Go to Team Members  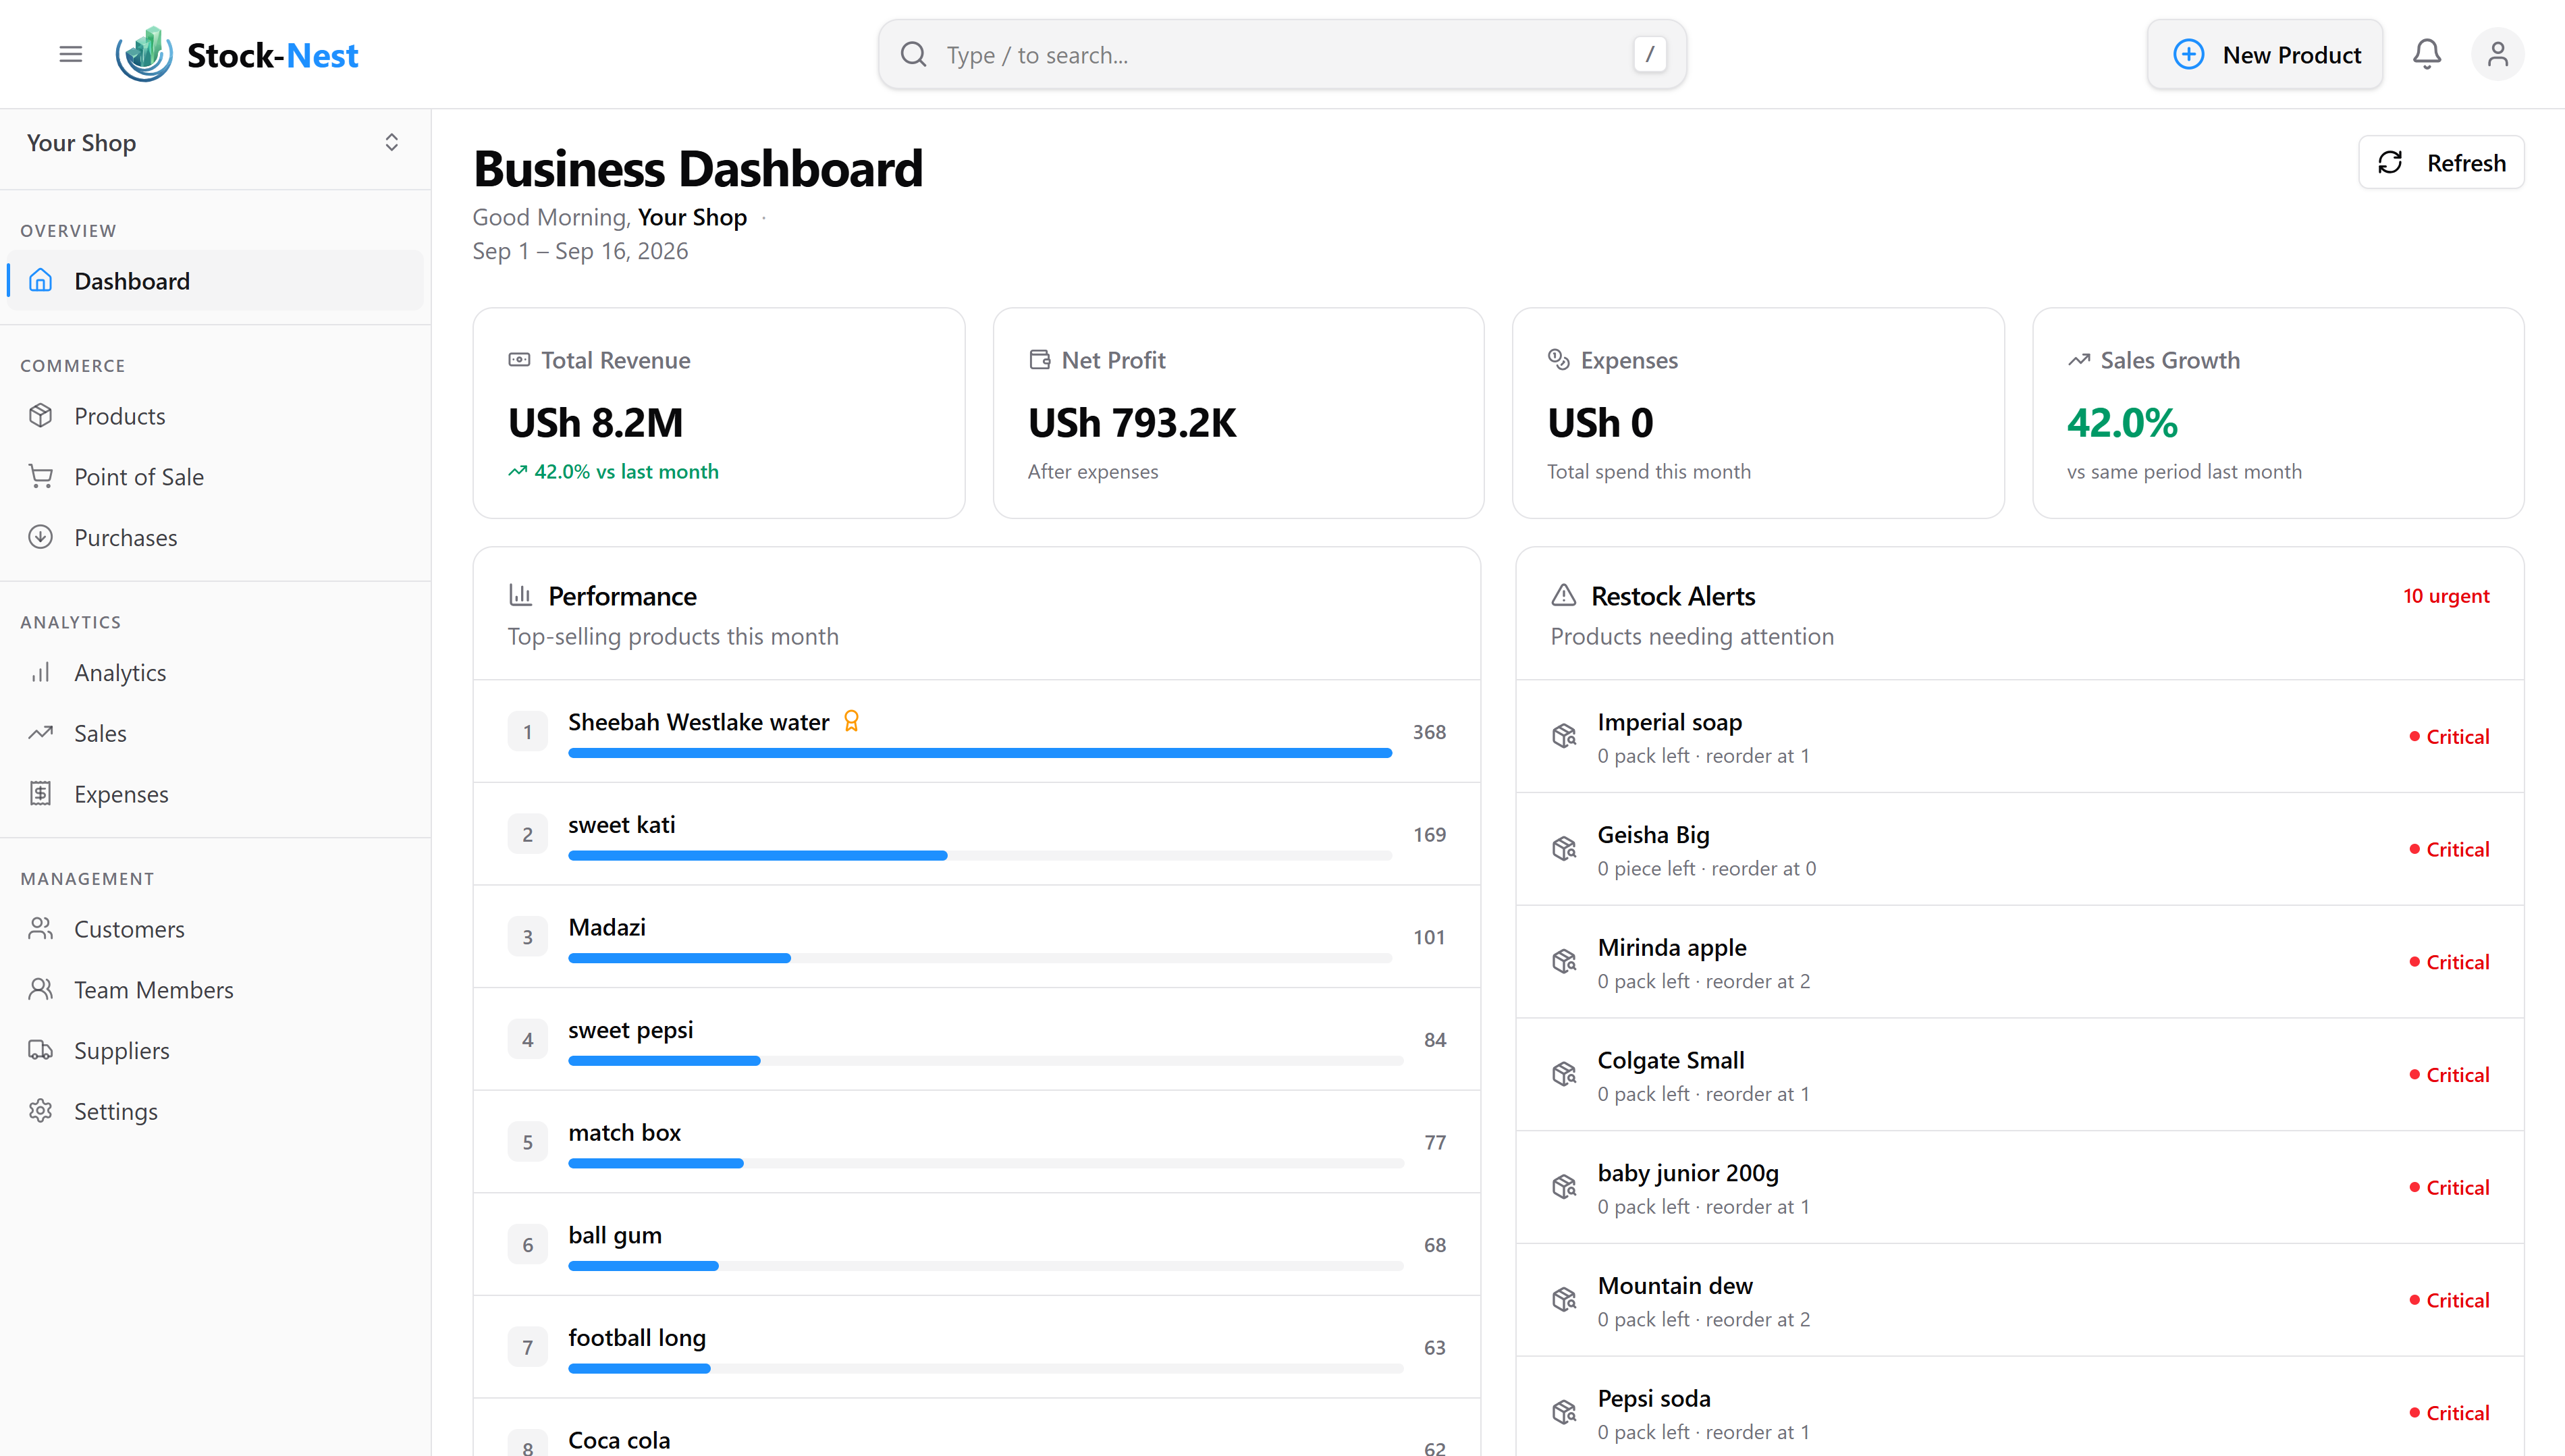point(215,990)
